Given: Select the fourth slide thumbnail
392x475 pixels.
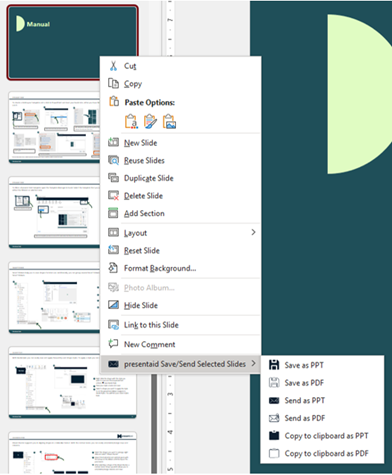Looking at the screenshot, I should pos(54,297).
